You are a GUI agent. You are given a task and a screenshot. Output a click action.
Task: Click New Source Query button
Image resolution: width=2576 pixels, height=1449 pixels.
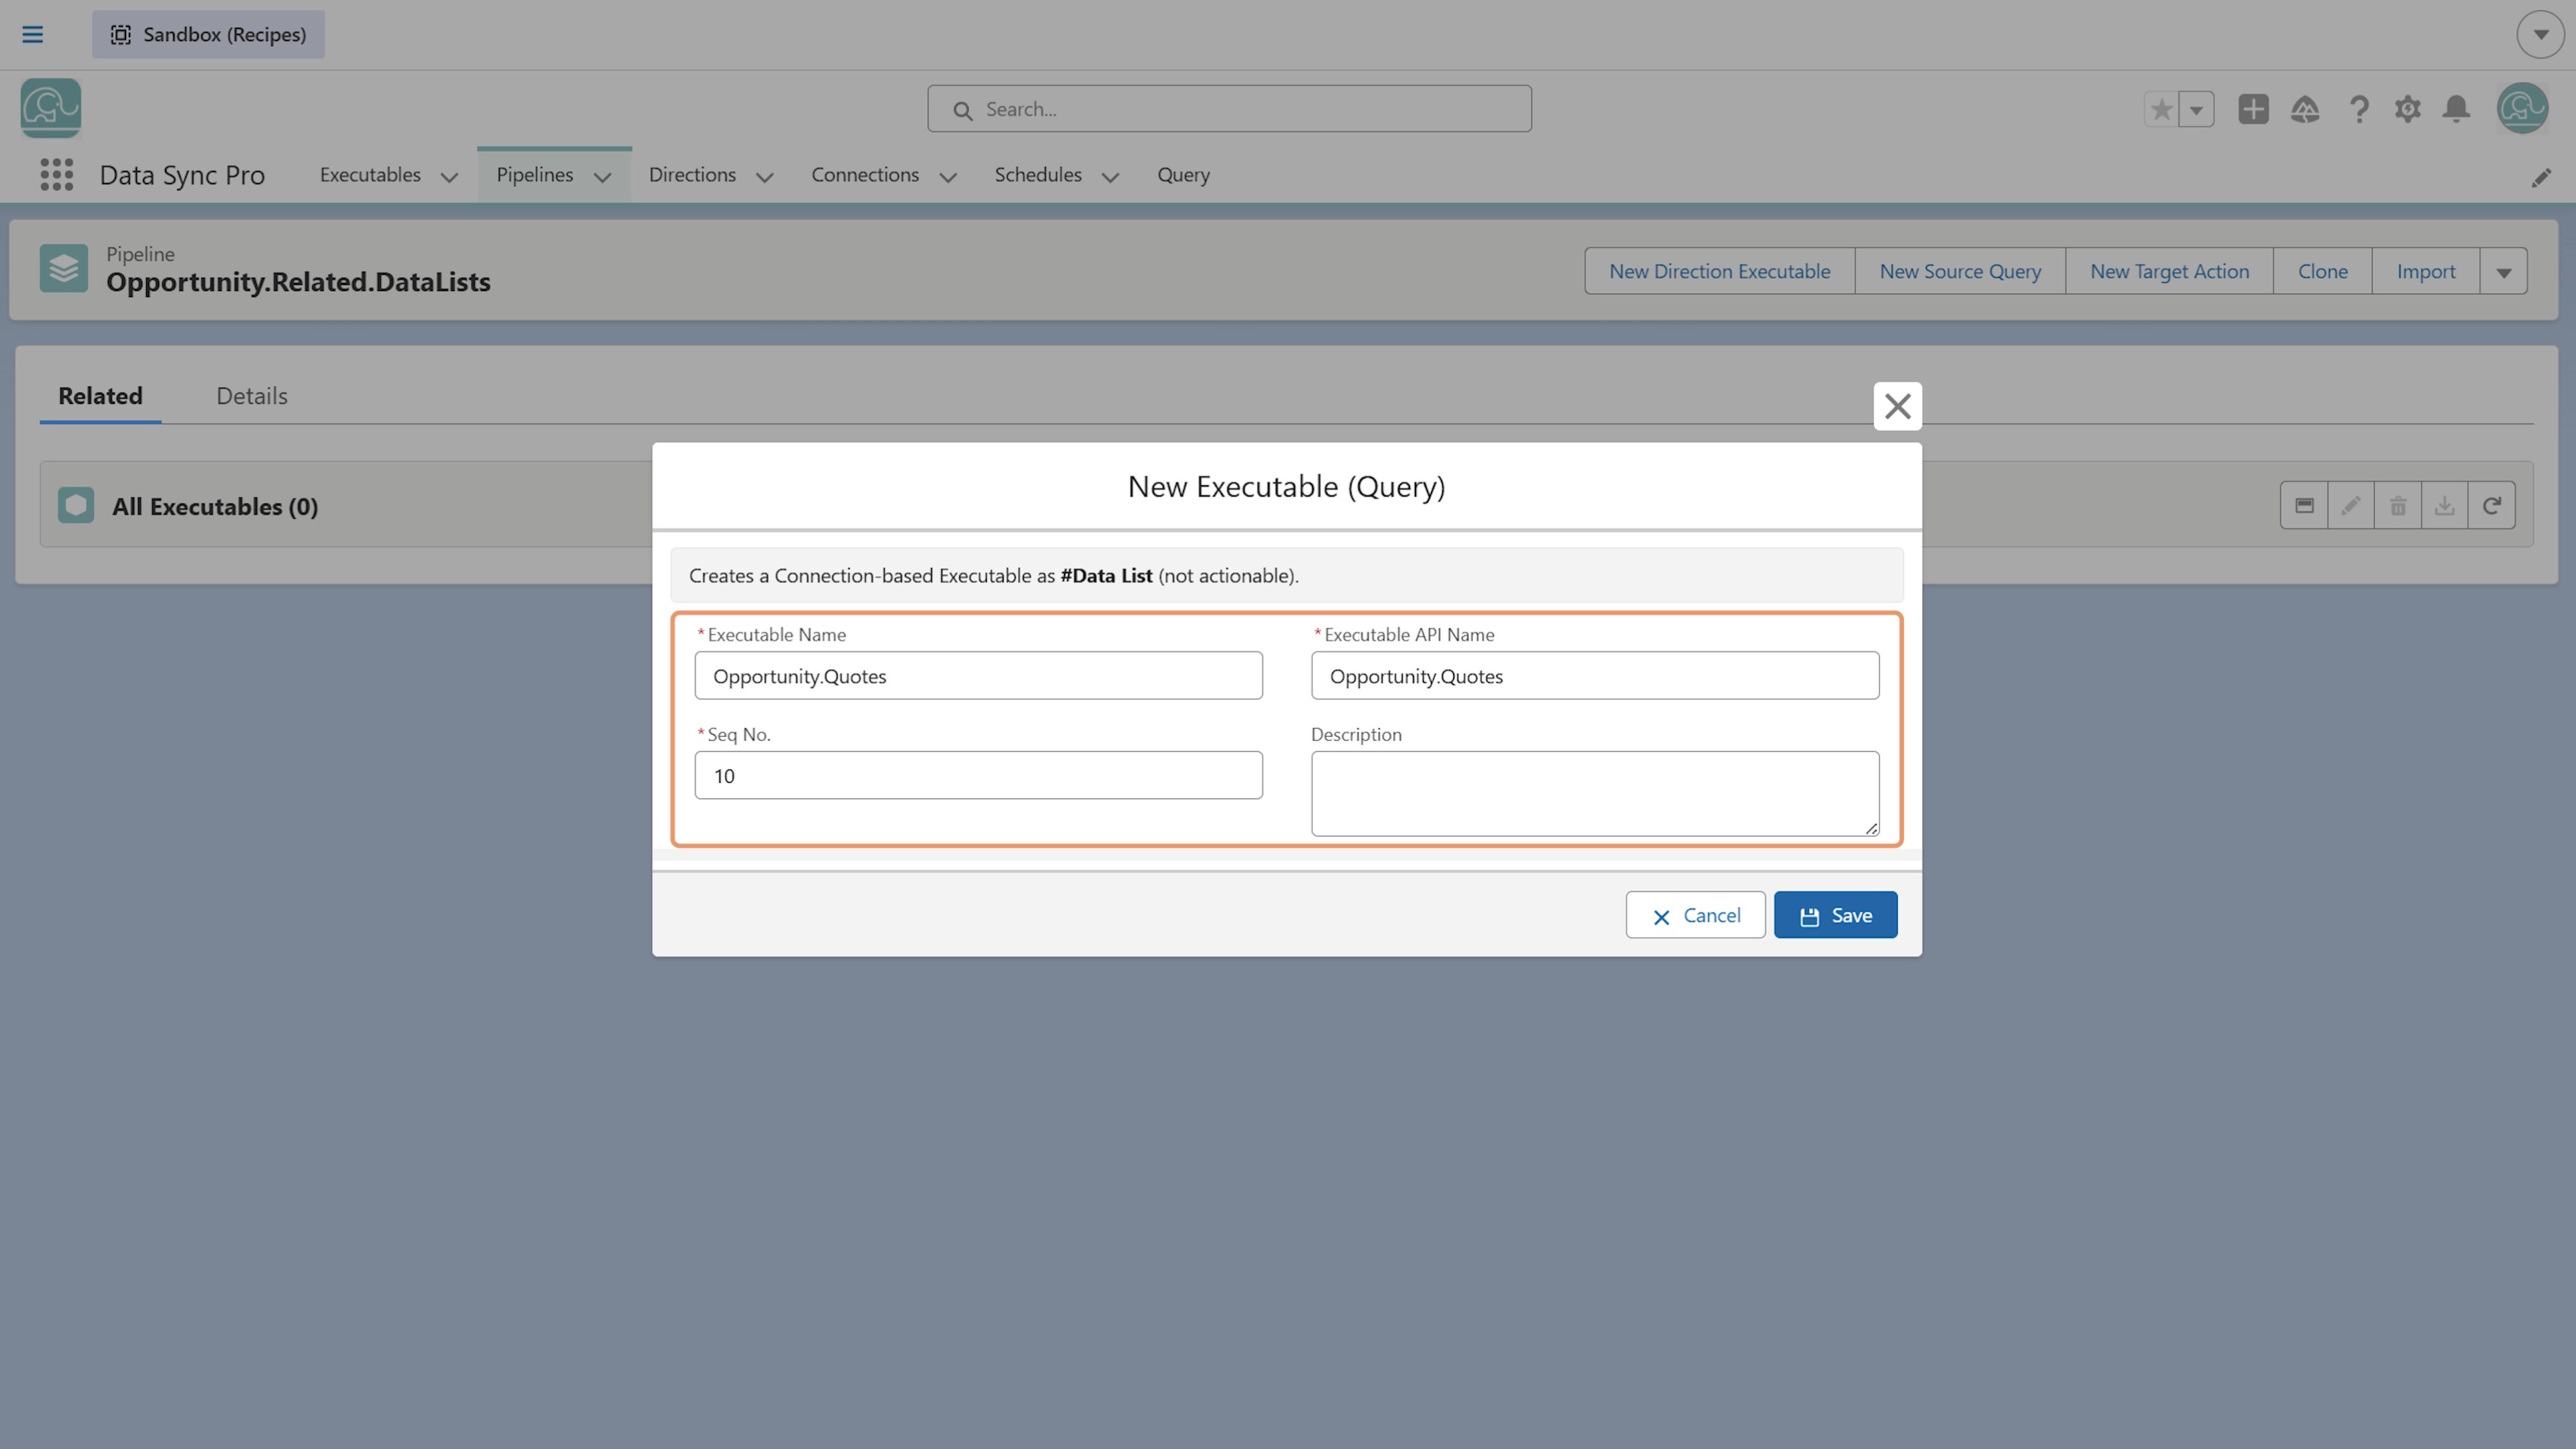tap(1960, 271)
